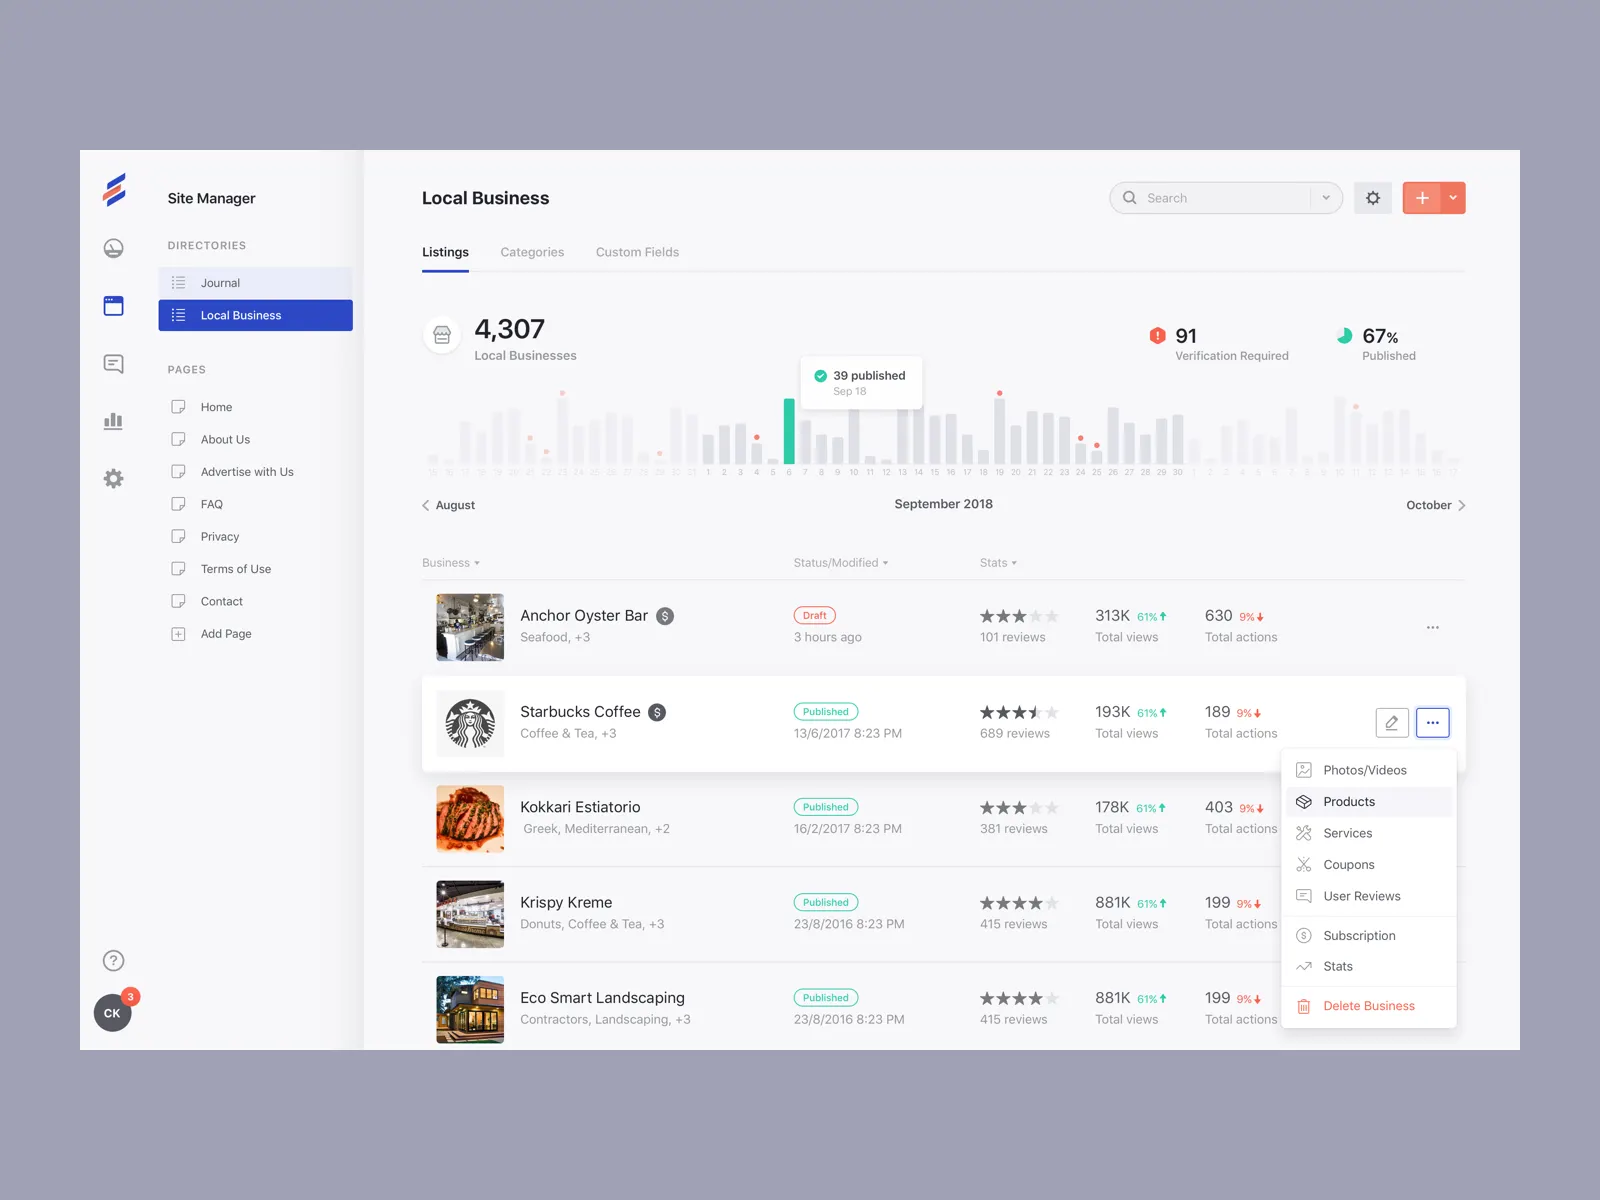Open the bar chart analytics sidebar icon
1600x1200 pixels.
(114, 421)
